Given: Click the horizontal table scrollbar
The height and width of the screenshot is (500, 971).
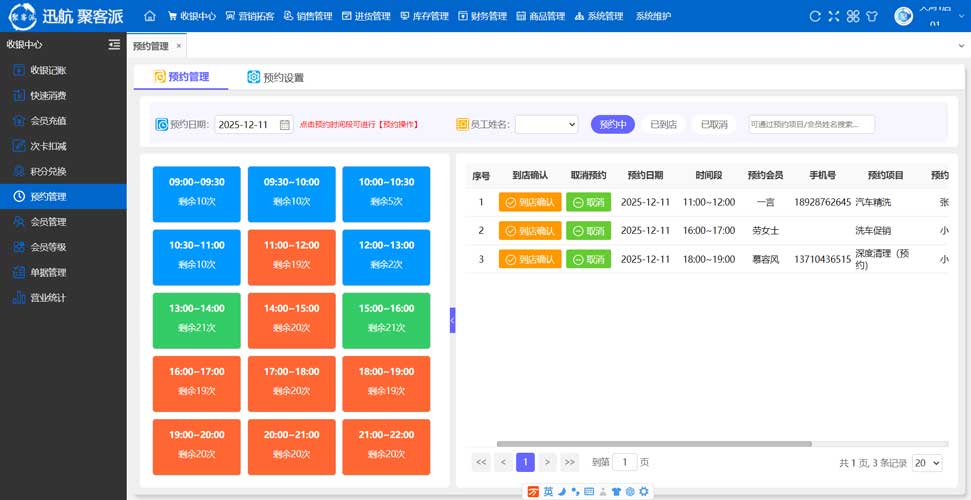Looking at the screenshot, I should (x=654, y=444).
